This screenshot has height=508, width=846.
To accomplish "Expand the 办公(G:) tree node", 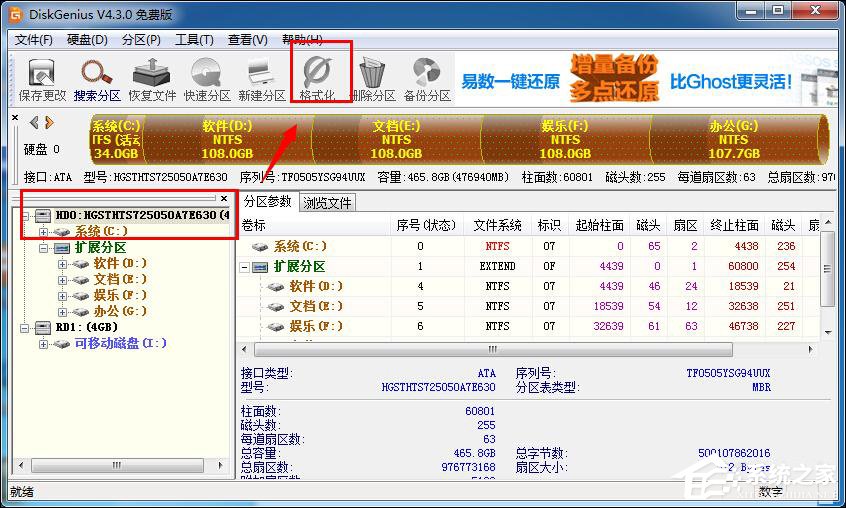I will (63, 312).
